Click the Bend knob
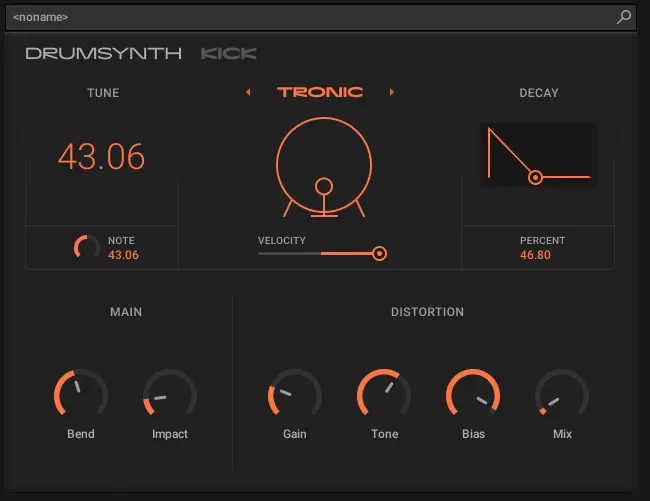The image size is (650, 501). click(80, 395)
